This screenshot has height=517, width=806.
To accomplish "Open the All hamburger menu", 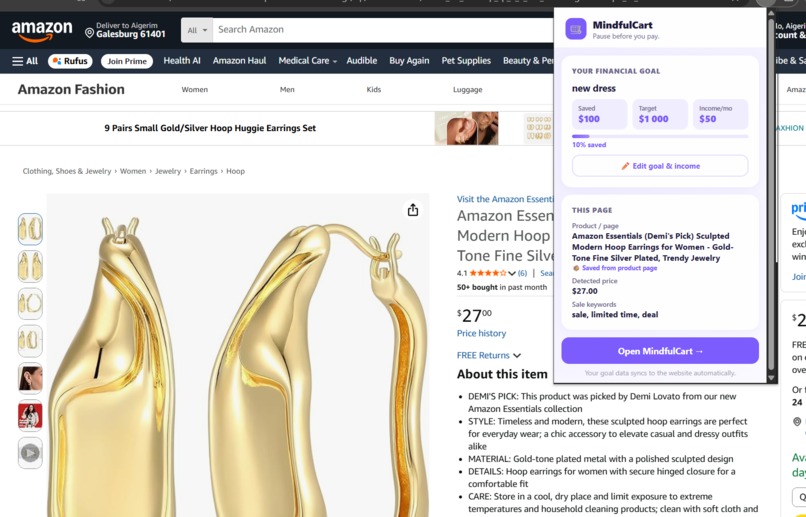I will point(25,61).
